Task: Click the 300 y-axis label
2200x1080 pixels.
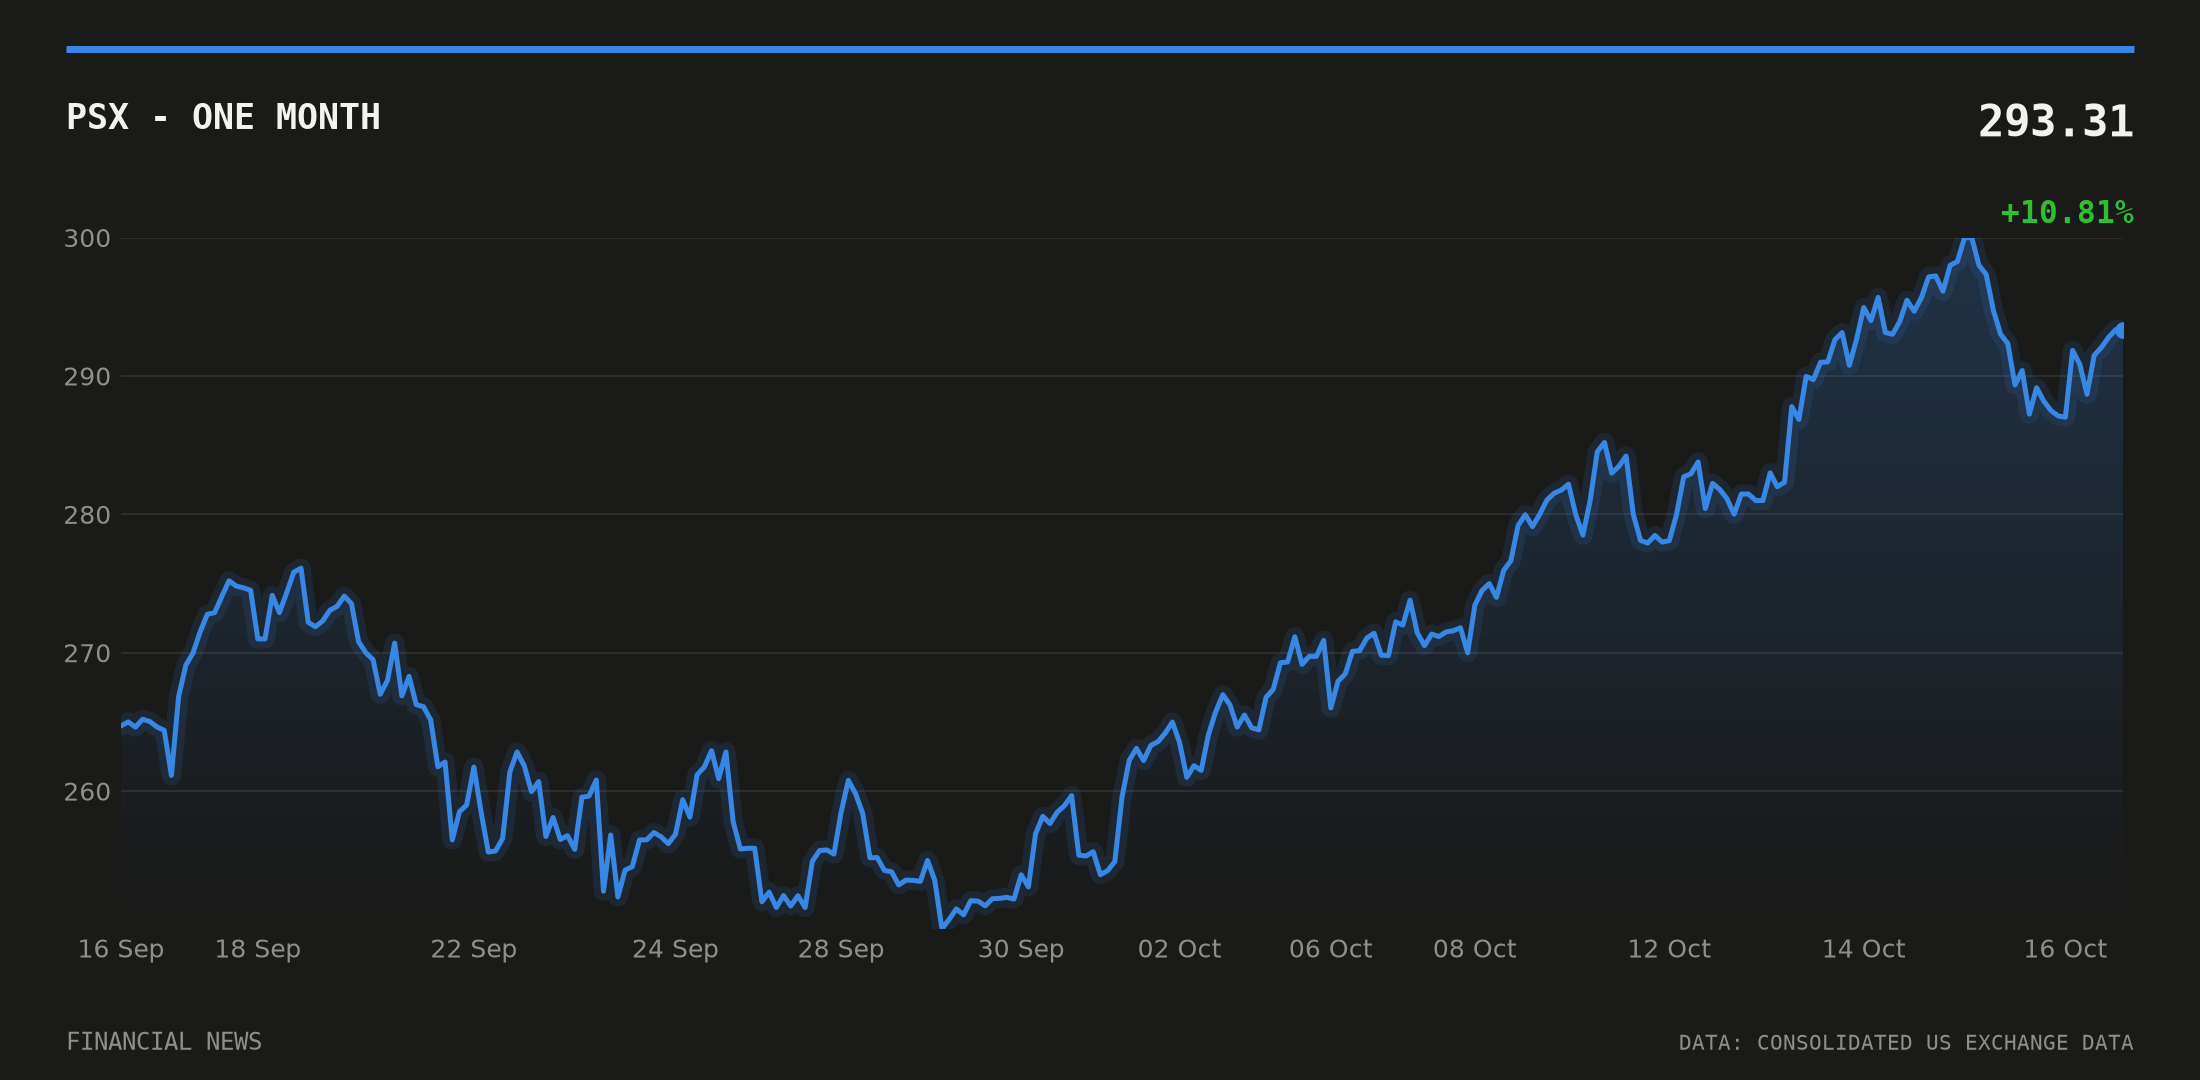Action: [87, 238]
